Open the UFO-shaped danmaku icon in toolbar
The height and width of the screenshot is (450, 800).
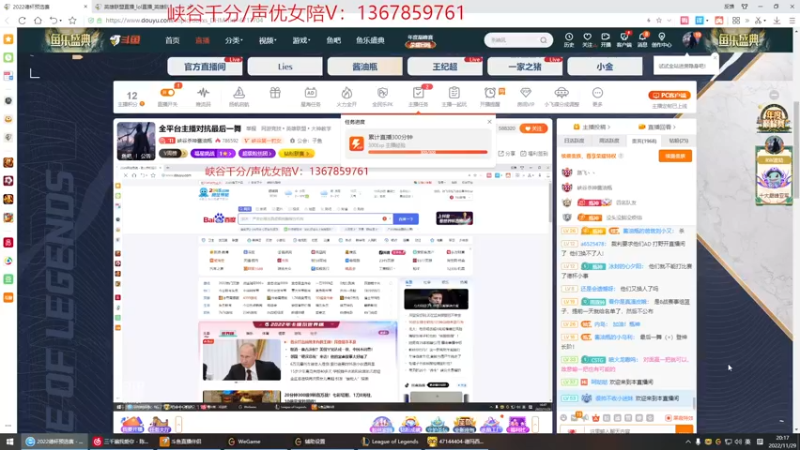click(561, 93)
